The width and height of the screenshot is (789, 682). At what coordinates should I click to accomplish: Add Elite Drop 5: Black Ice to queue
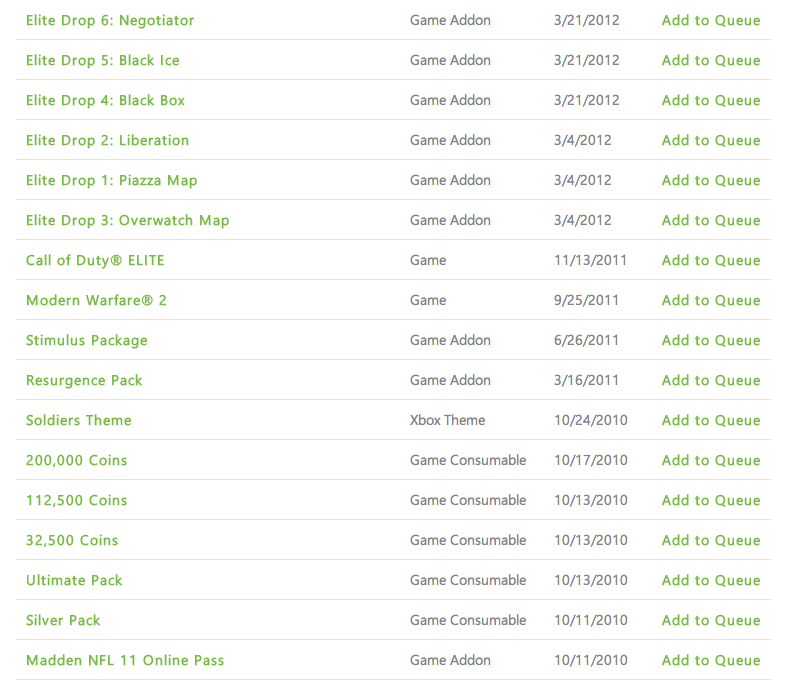(711, 60)
